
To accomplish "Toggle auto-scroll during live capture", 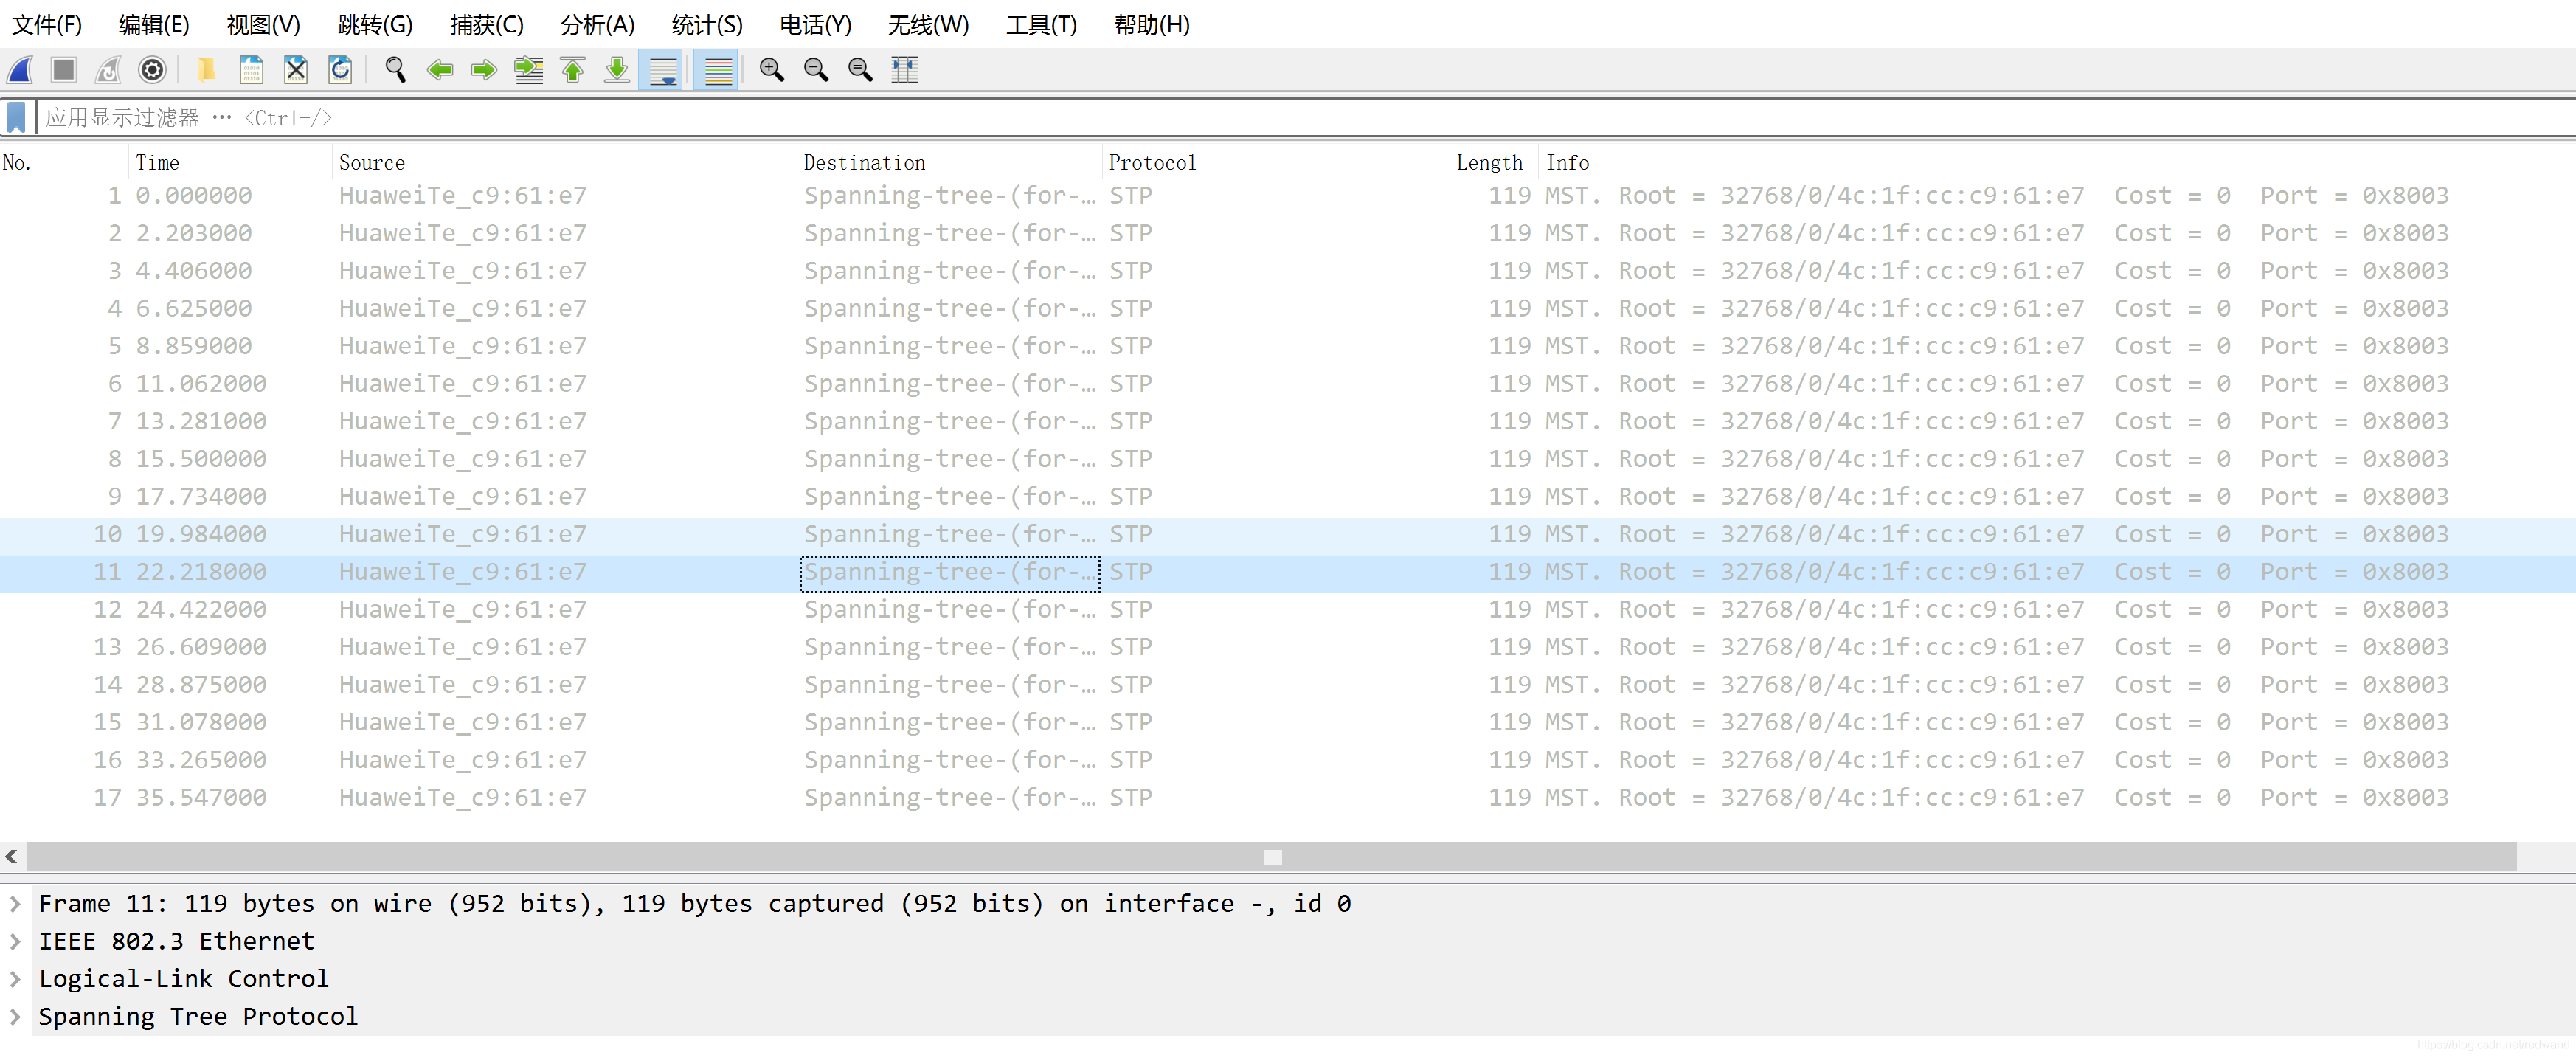I will coord(662,70).
